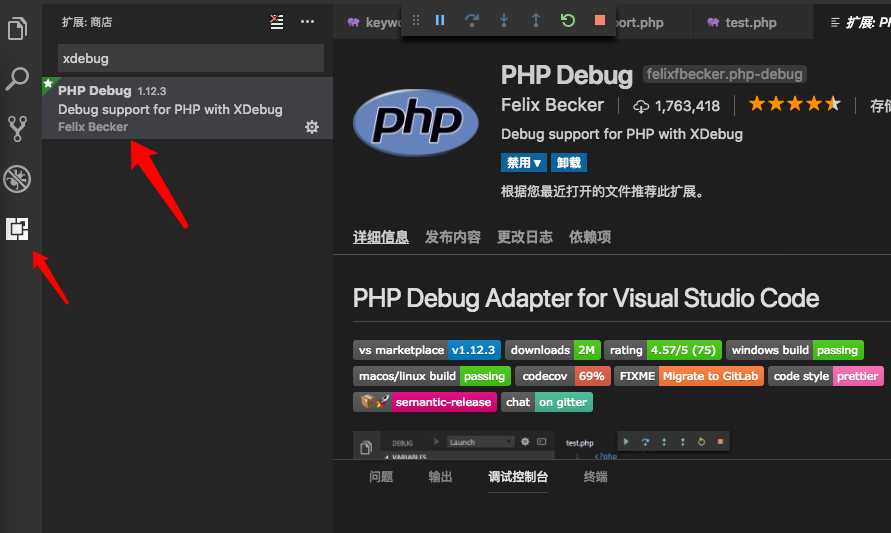Click the codecov 69% badge
Screen dimensions: 891x533
(x=563, y=376)
